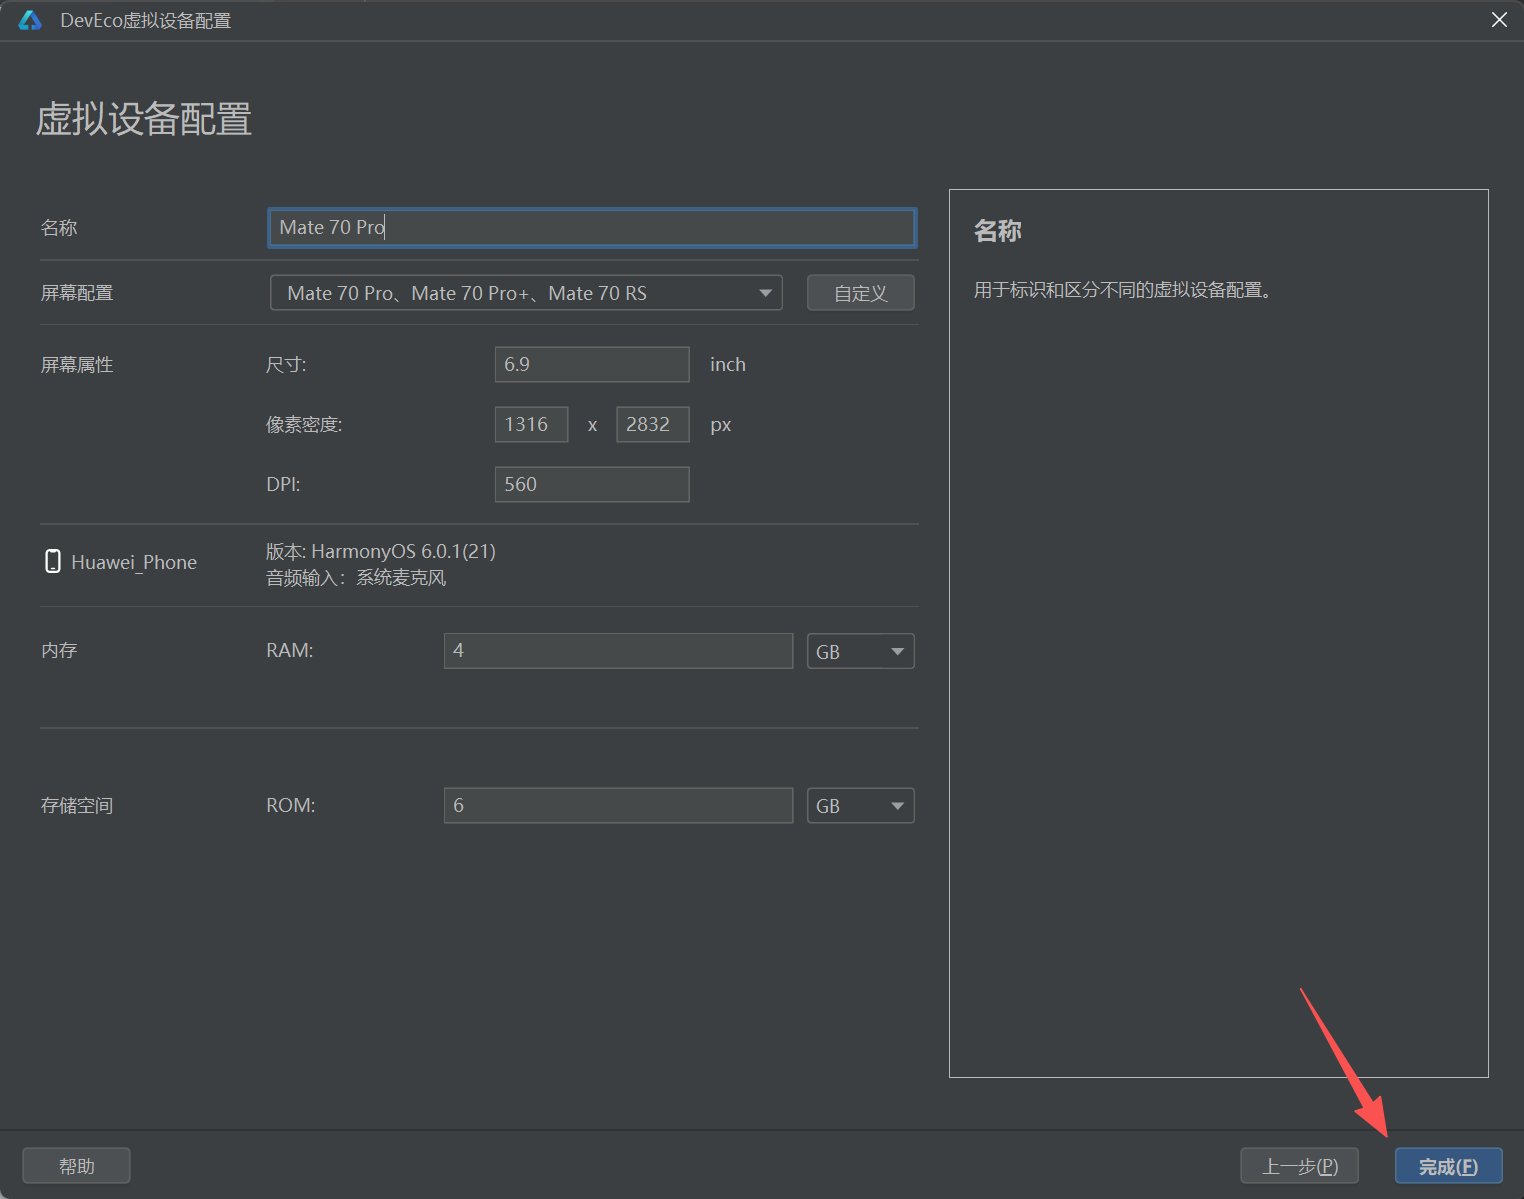The width and height of the screenshot is (1524, 1199).
Task: Click the inch unit label
Action: click(x=728, y=364)
